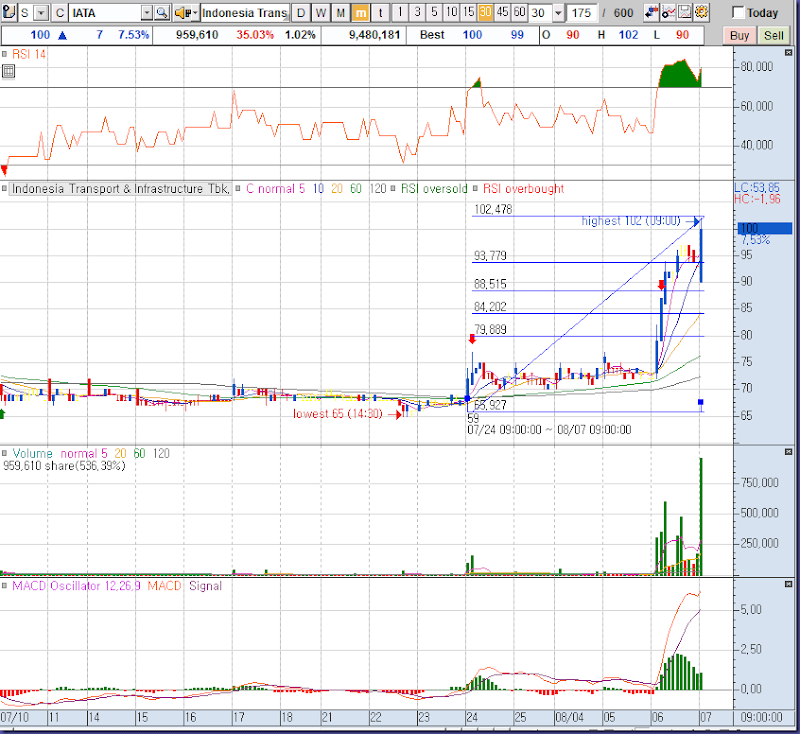
Task: Click the red down triangle in RSI panel
Action: (4, 170)
